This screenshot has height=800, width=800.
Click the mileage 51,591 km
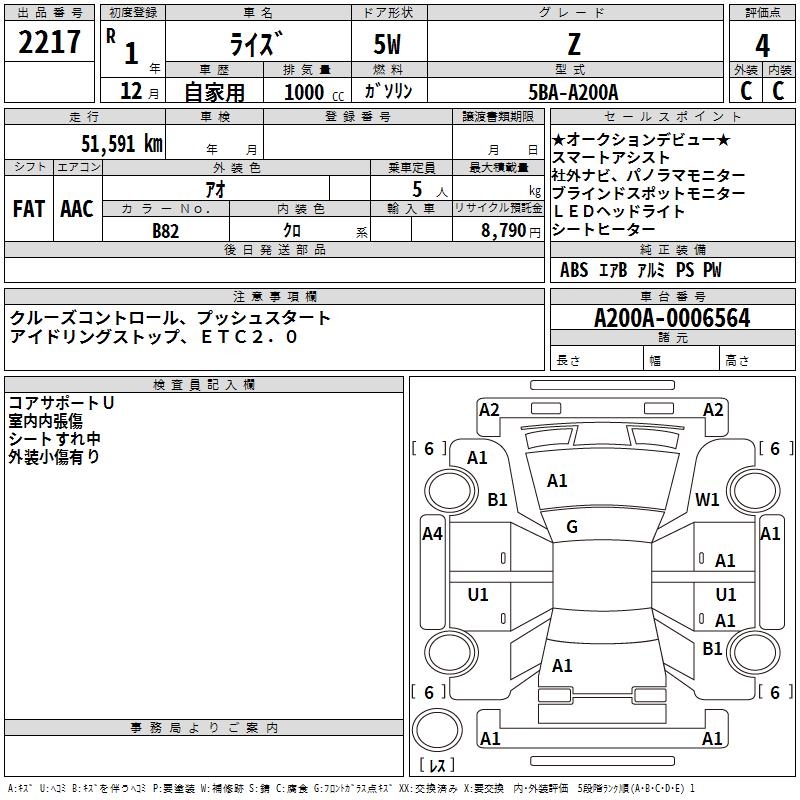[122, 143]
